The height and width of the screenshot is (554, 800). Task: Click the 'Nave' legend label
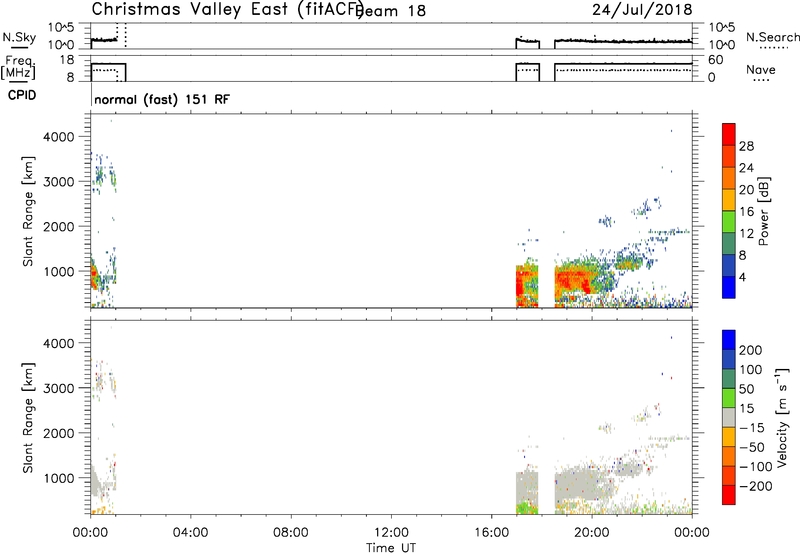click(760, 70)
